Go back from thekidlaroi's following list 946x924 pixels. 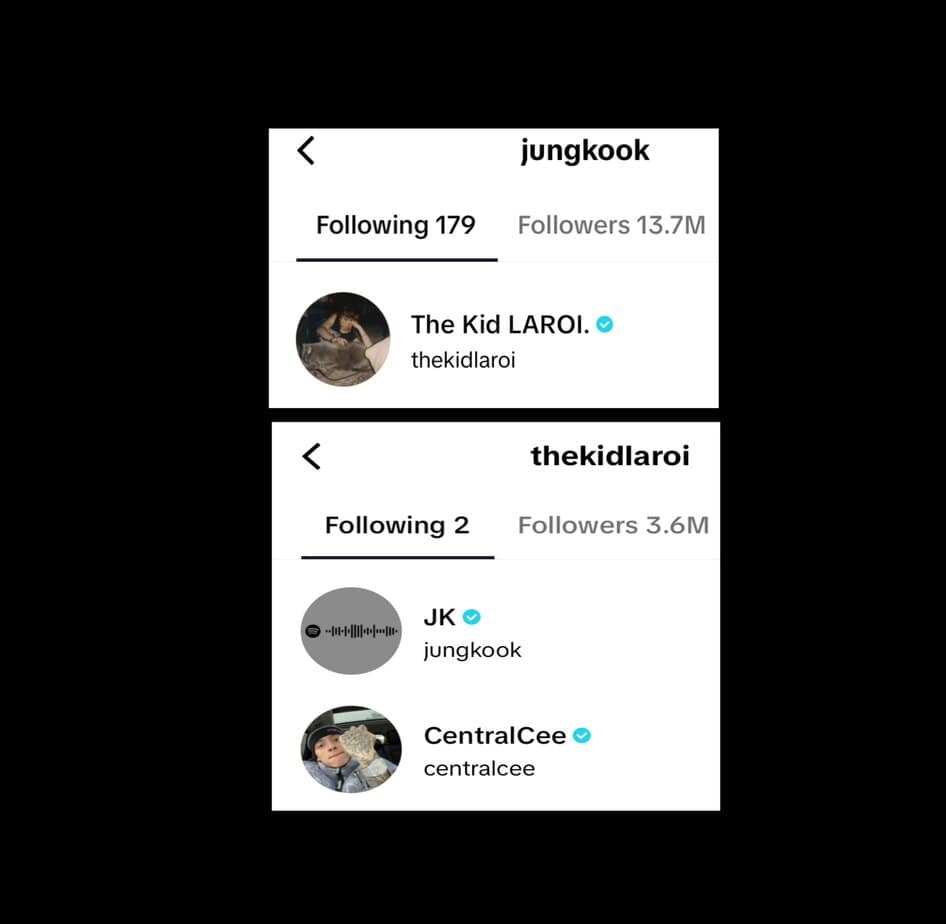pos(311,457)
